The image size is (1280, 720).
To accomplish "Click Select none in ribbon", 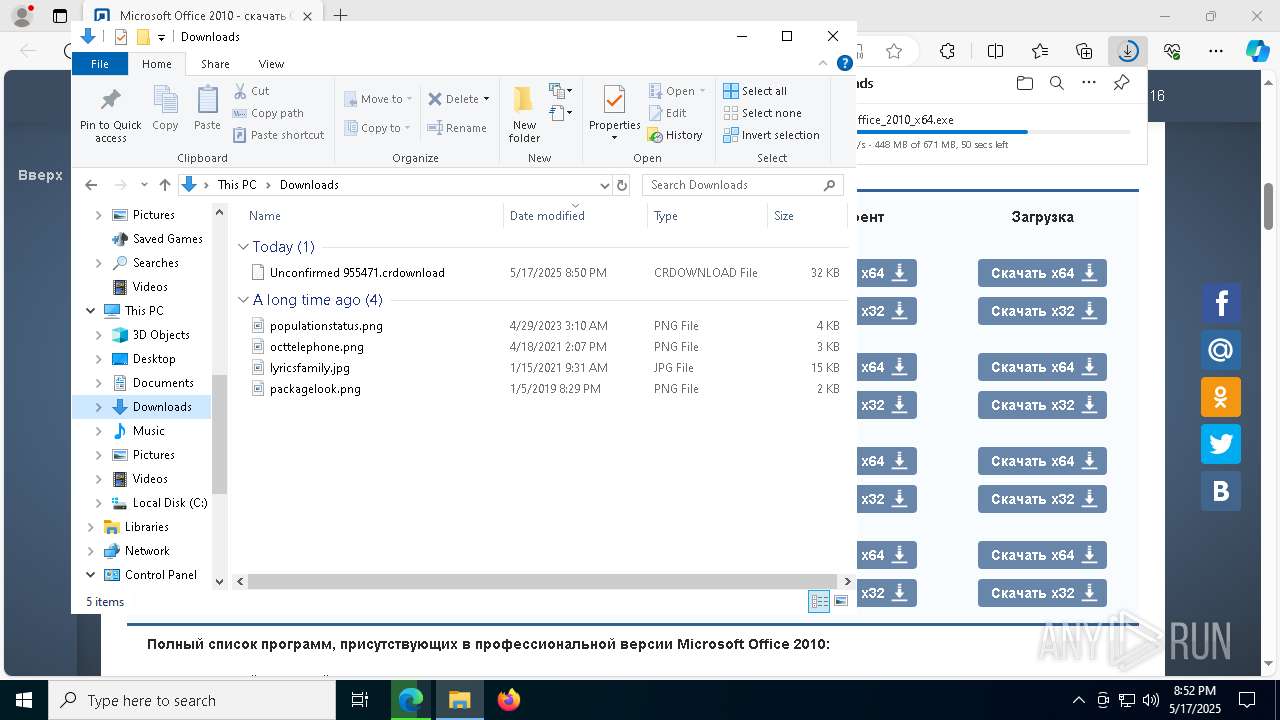I will click(762, 113).
